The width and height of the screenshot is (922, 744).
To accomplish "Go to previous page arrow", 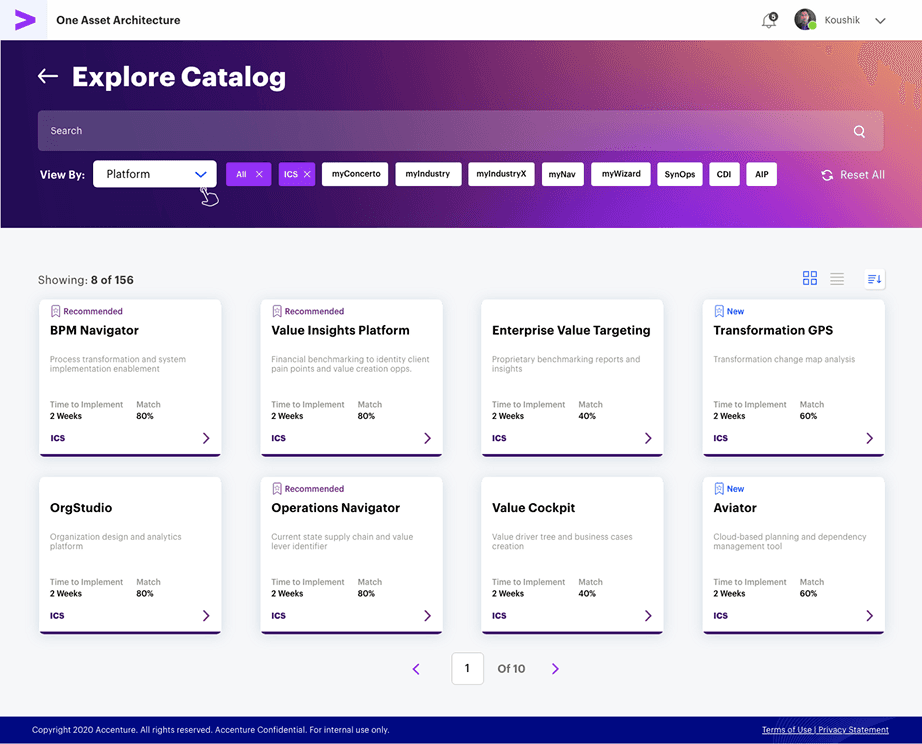I will [416, 669].
